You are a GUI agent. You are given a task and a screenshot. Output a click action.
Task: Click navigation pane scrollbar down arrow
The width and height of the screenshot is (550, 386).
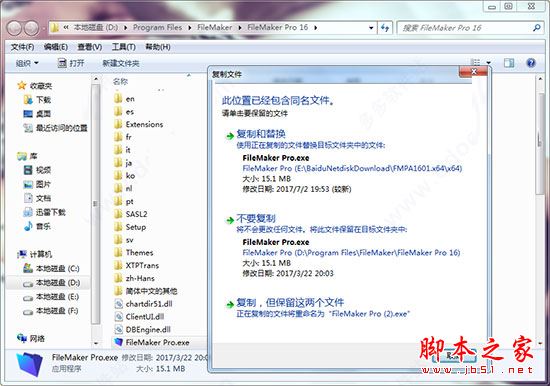point(96,343)
